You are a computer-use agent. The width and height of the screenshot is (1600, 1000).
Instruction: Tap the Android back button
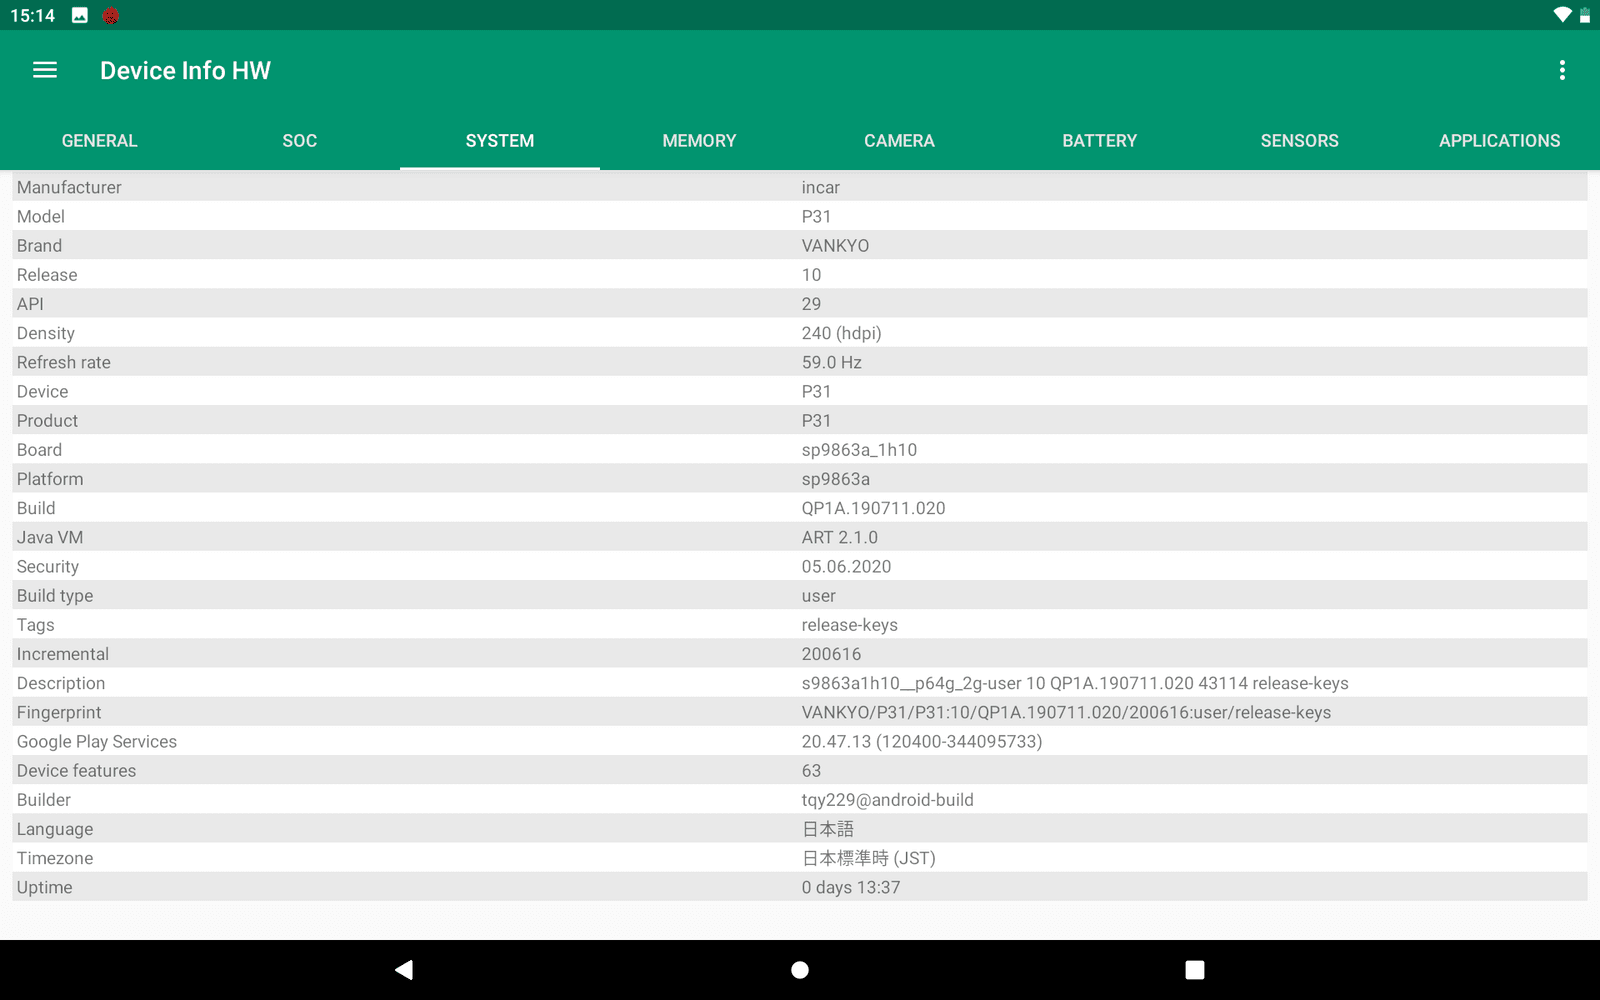point(404,969)
